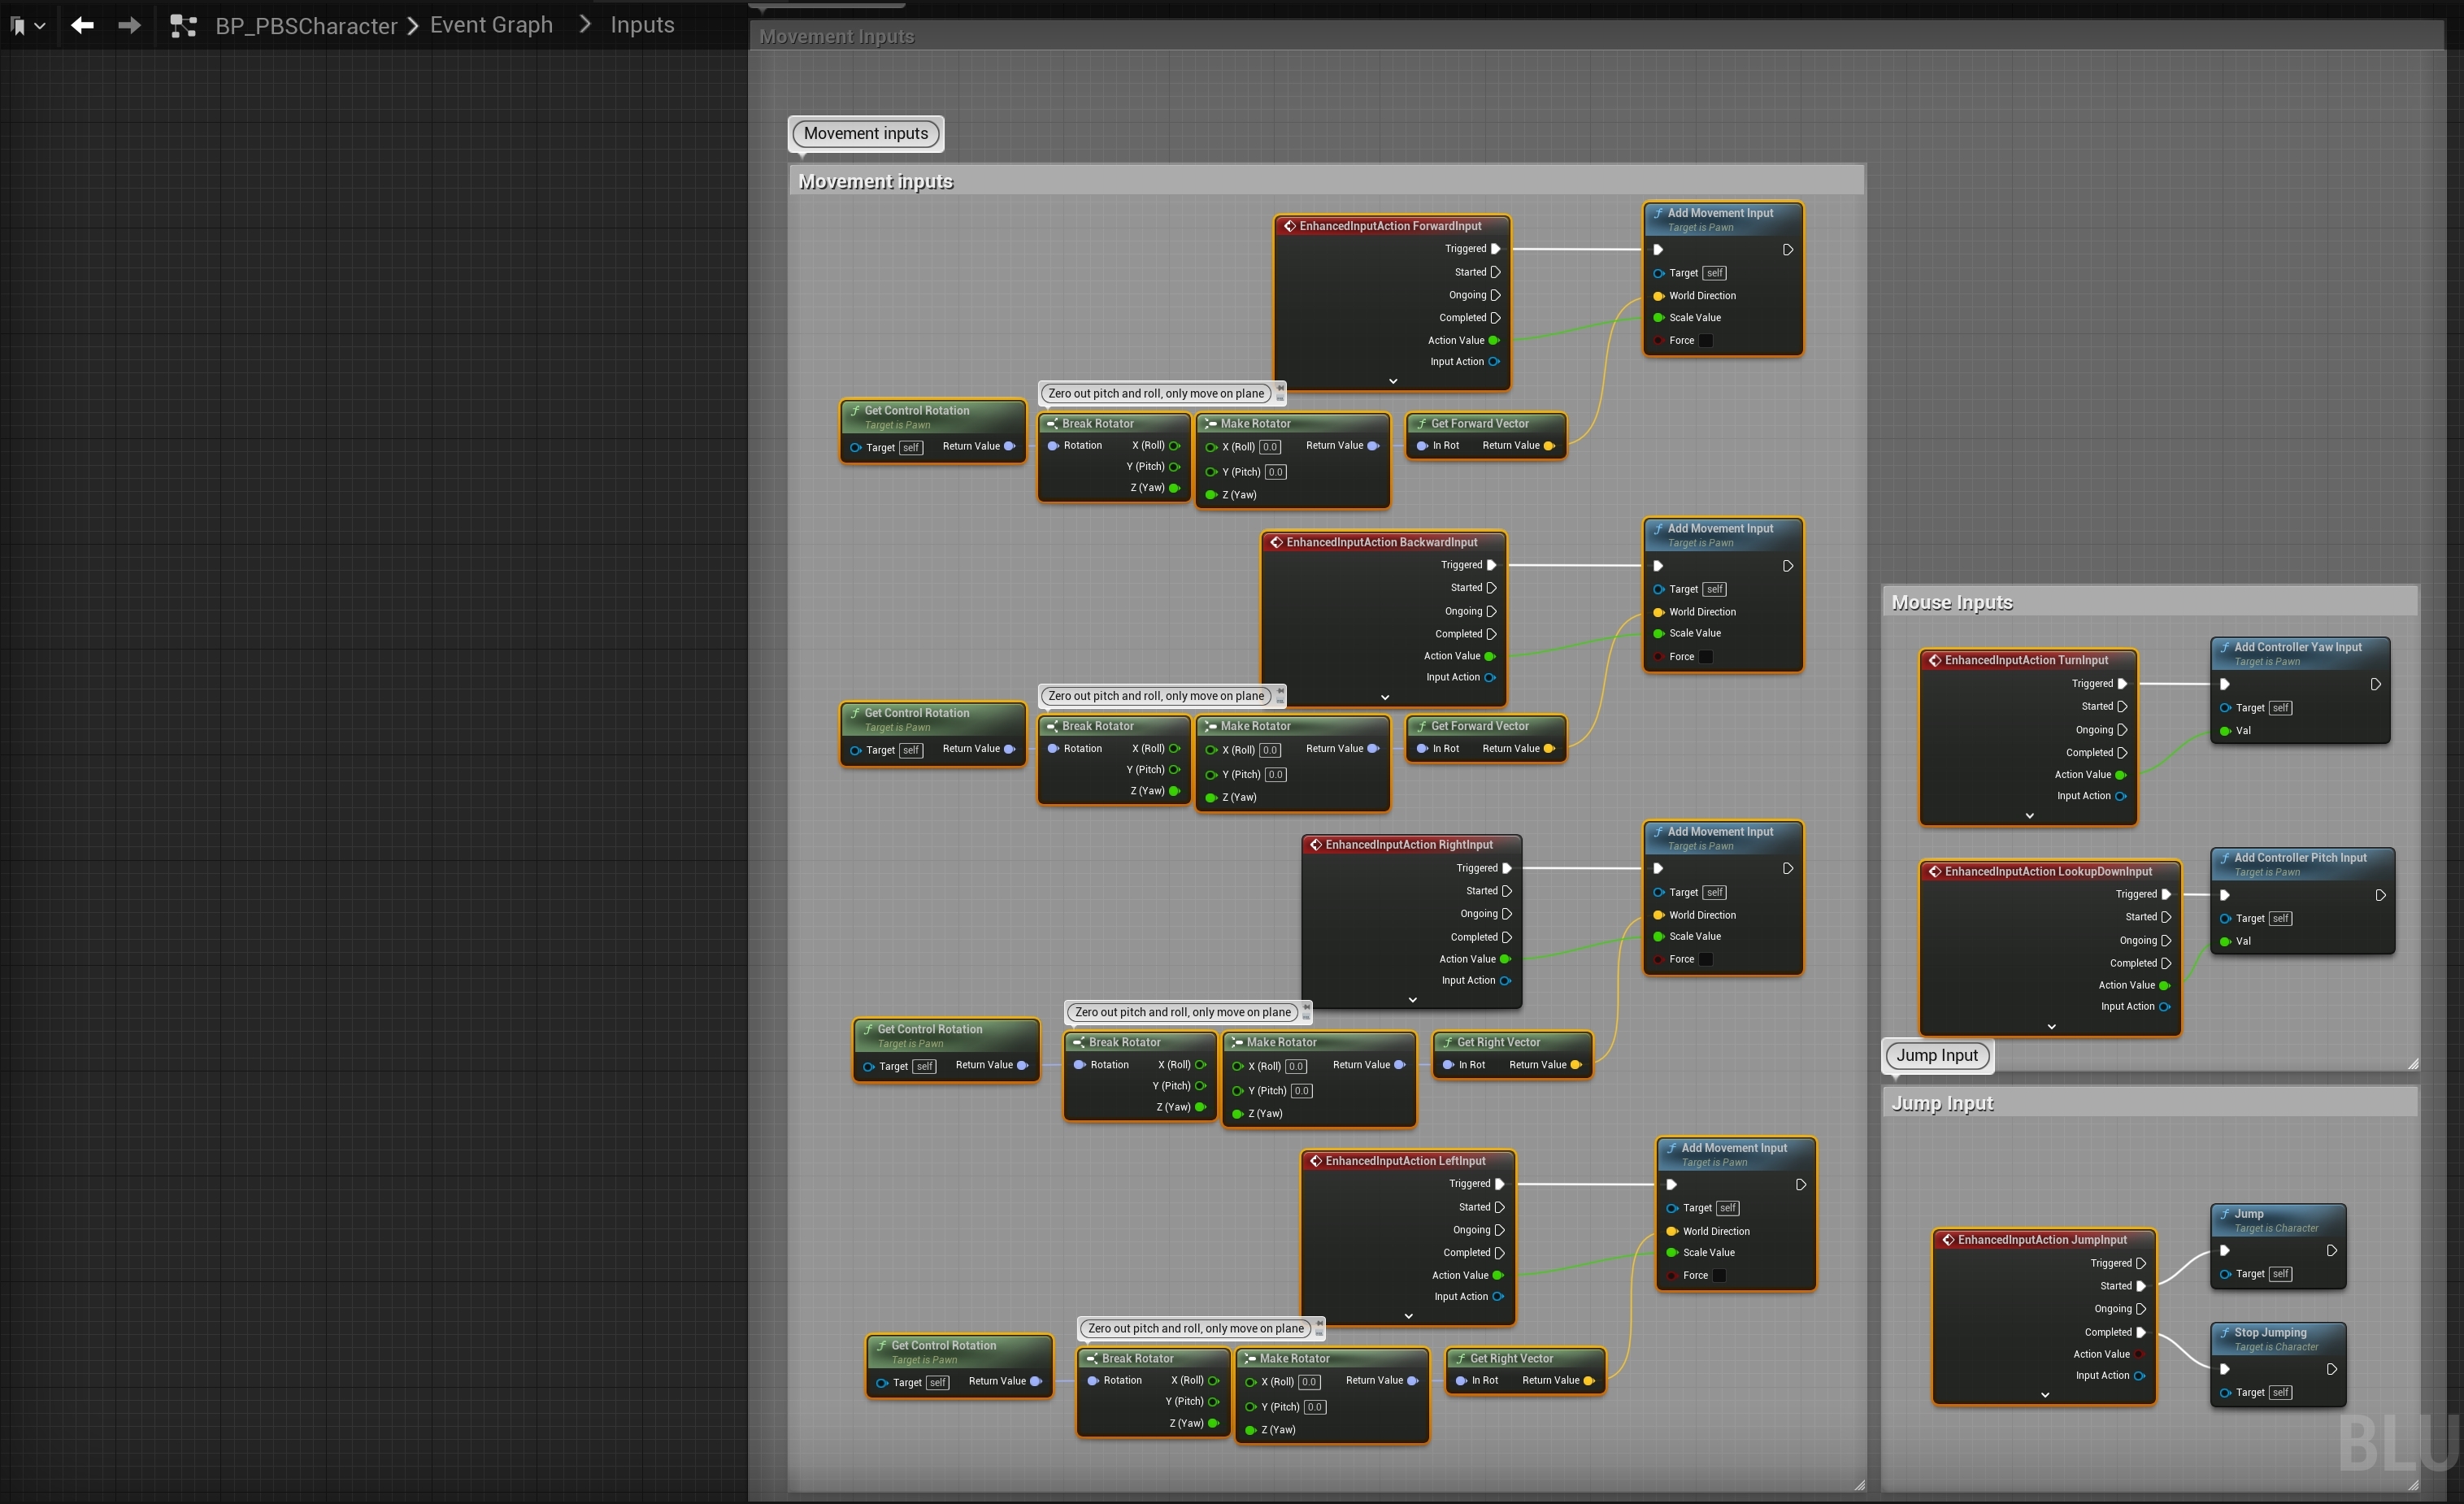The width and height of the screenshot is (2464, 1504).
Task: Navigate back with the left arrow
Action: click(82, 25)
